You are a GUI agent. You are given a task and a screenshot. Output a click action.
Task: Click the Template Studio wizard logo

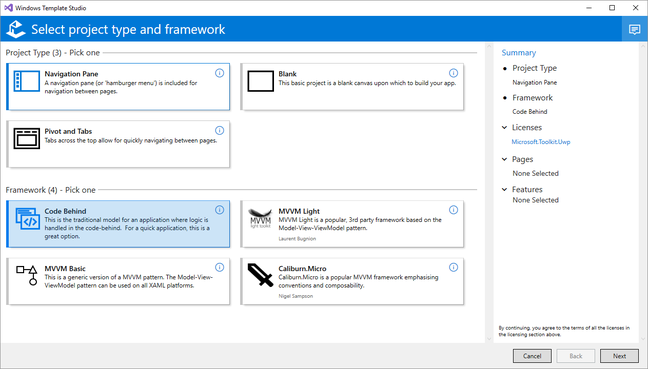[x=16, y=29]
